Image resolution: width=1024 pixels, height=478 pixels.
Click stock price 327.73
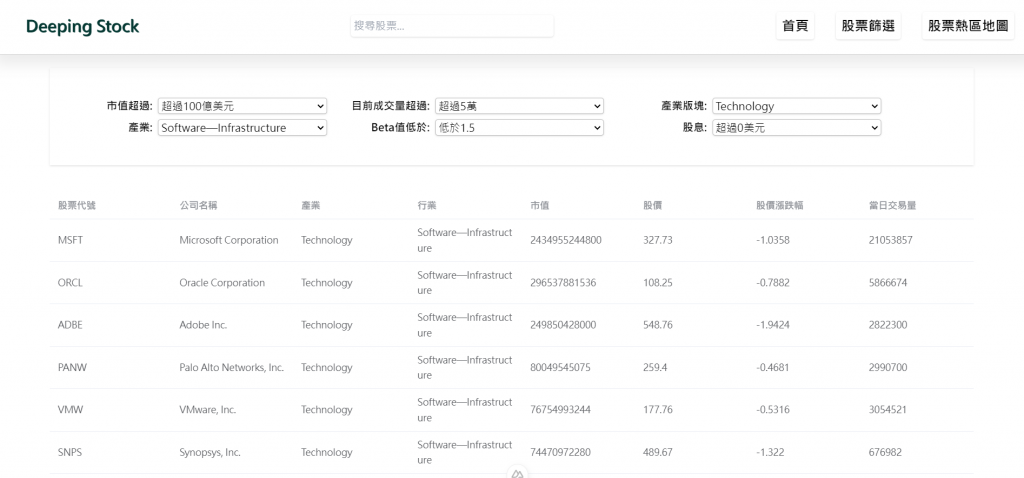[658, 240]
